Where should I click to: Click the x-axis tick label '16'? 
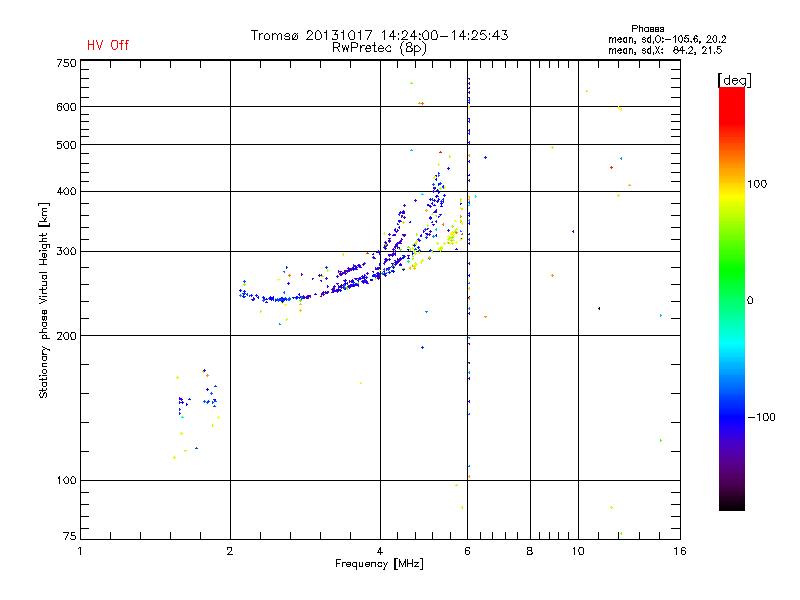[680, 551]
